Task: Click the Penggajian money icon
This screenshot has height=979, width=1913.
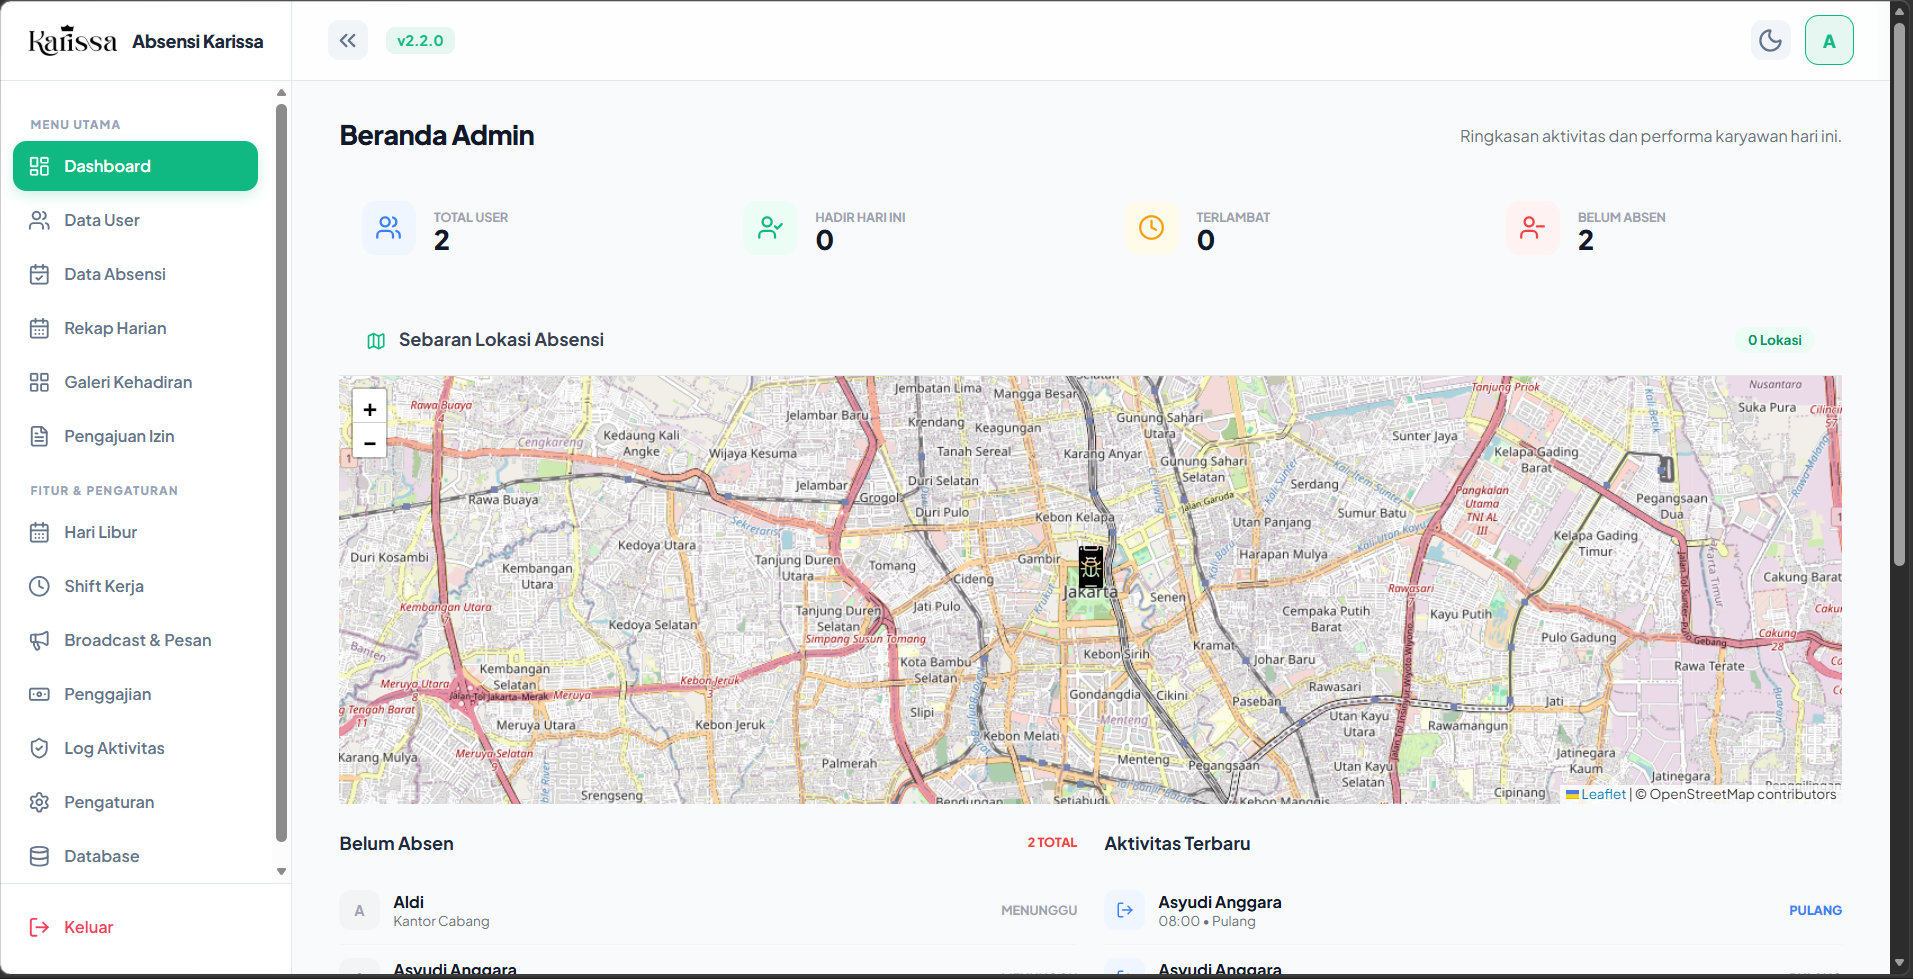Action: (39, 694)
